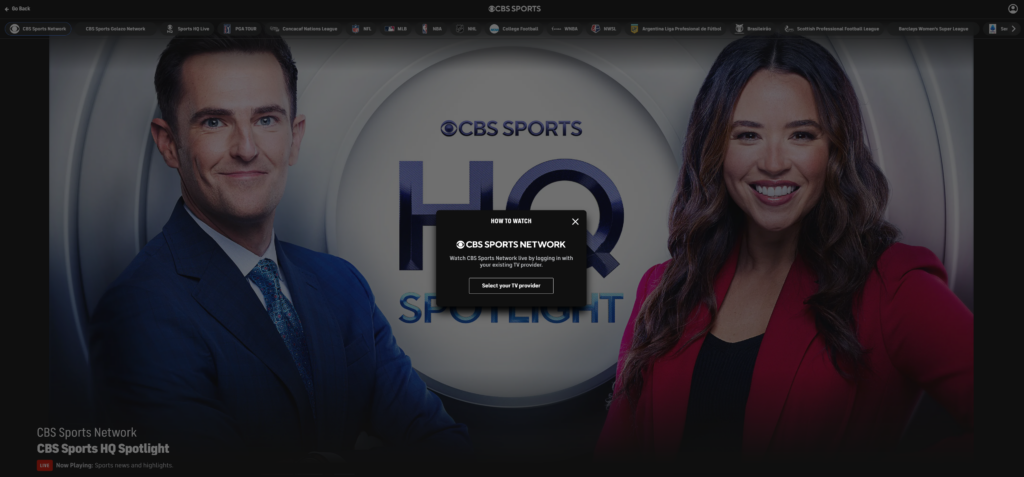Viewport: 1024px width, 477px height.
Task: Open the Sports HQ Live channel
Action: tap(187, 29)
